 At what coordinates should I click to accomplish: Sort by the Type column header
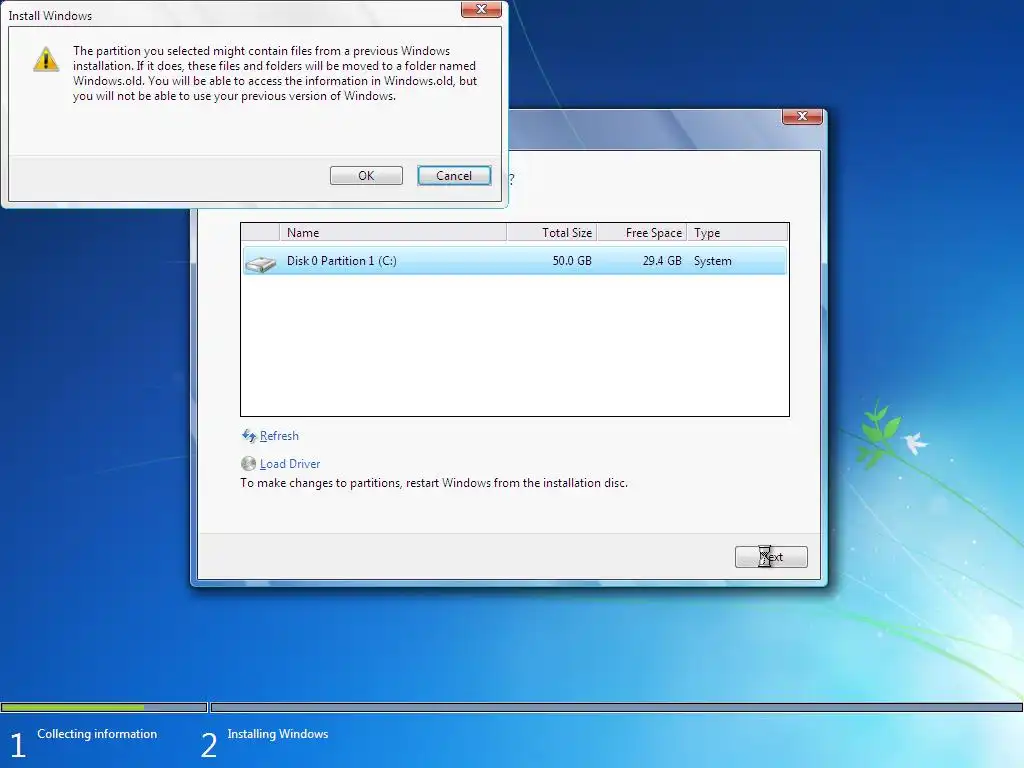[x=737, y=232]
